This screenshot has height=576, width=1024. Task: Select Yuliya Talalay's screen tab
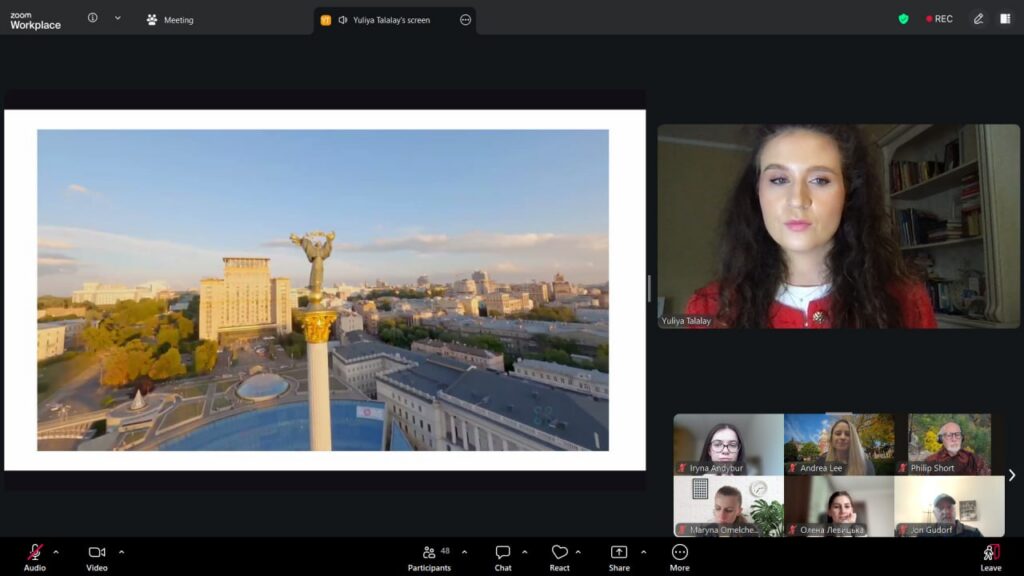[x=388, y=20]
